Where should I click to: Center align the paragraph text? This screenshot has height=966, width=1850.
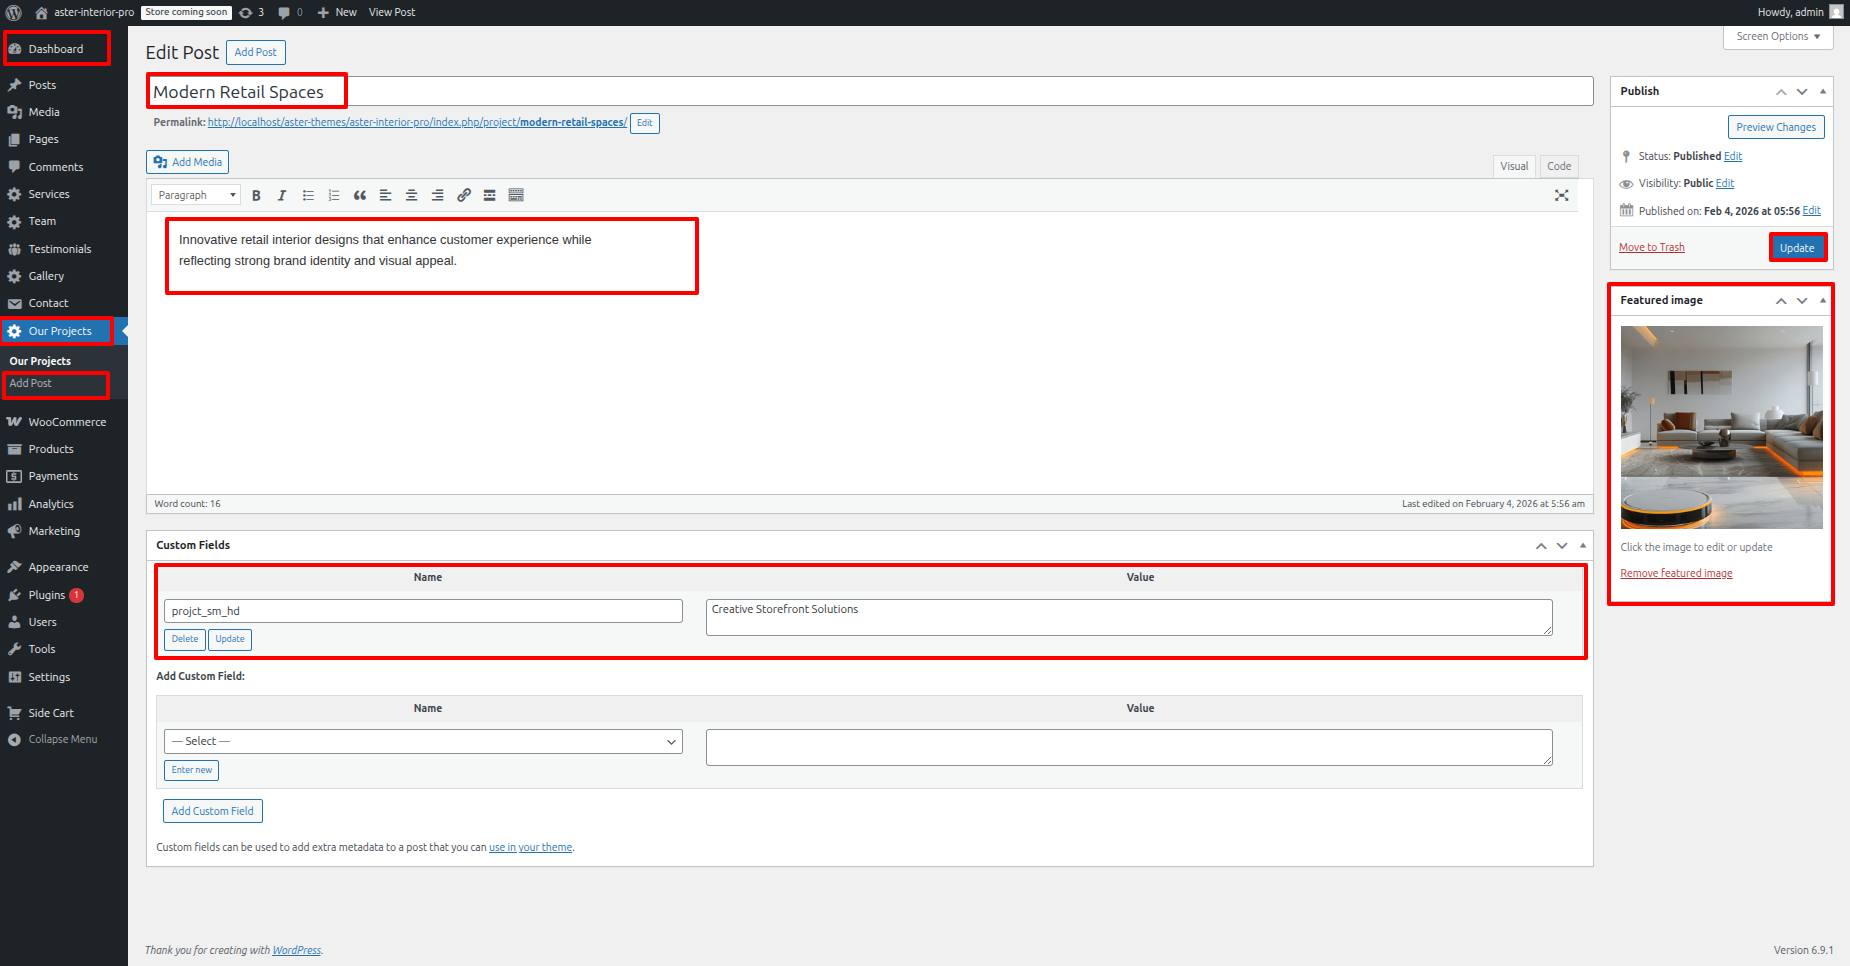pyautogui.click(x=411, y=196)
